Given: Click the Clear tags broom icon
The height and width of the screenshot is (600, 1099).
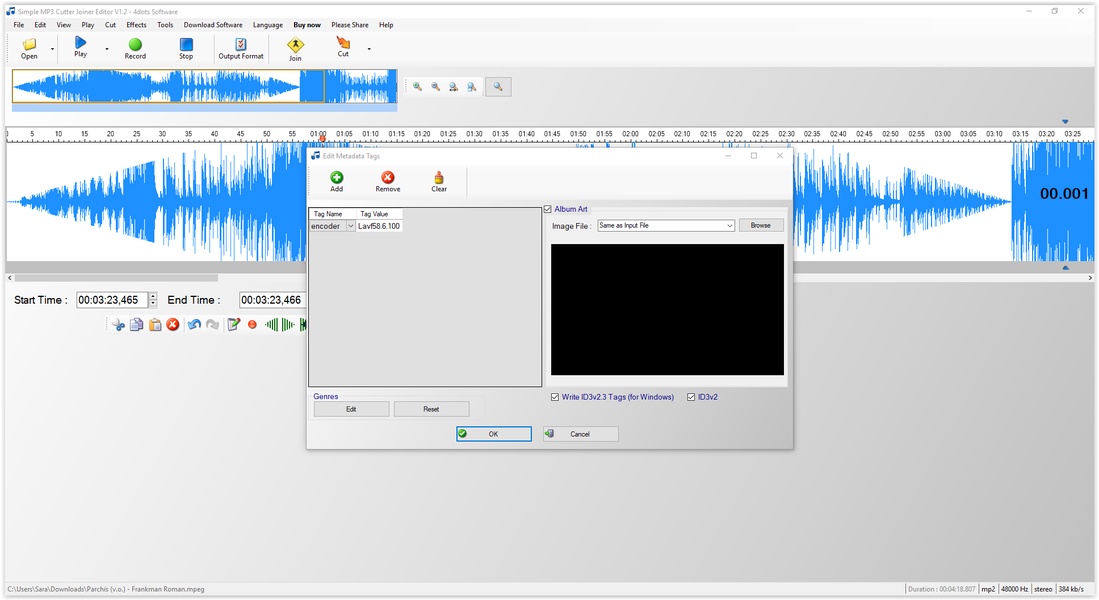Looking at the screenshot, I should (x=439, y=178).
